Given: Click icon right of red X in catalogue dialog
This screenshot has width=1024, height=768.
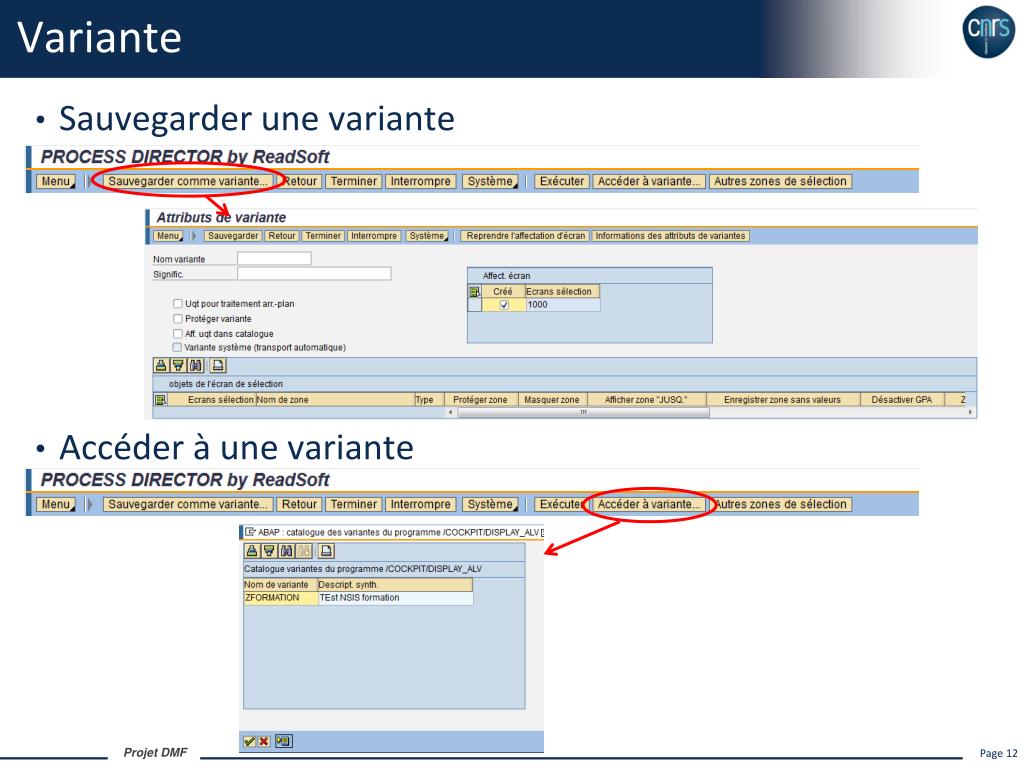Looking at the screenshot, I should (x=283, y=741).
